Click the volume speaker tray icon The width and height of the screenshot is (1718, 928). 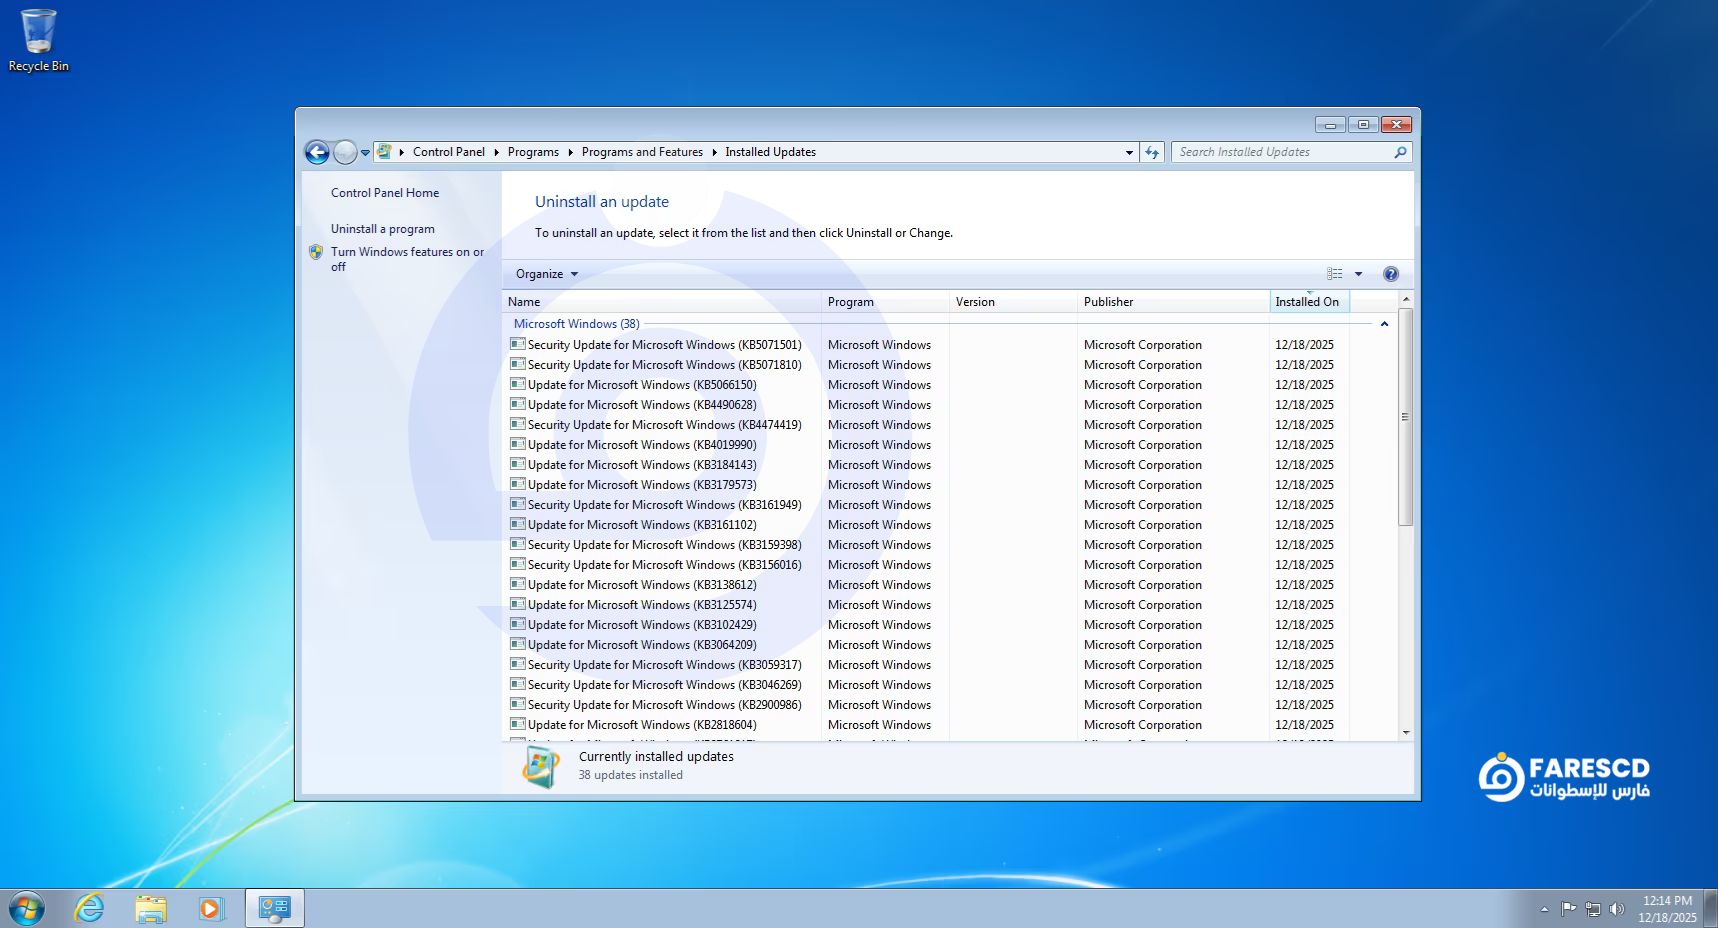tap(1616, 909)
